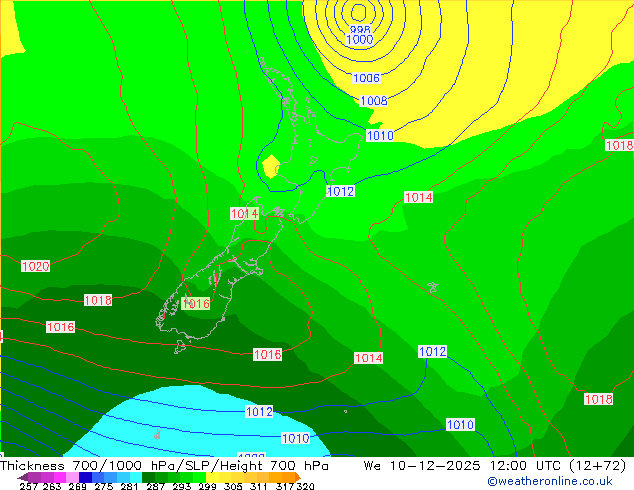Viewport: 634px width, 490px height.
Task: Click red 1014 label at Cook Strait
Action: tap(244, 213)
